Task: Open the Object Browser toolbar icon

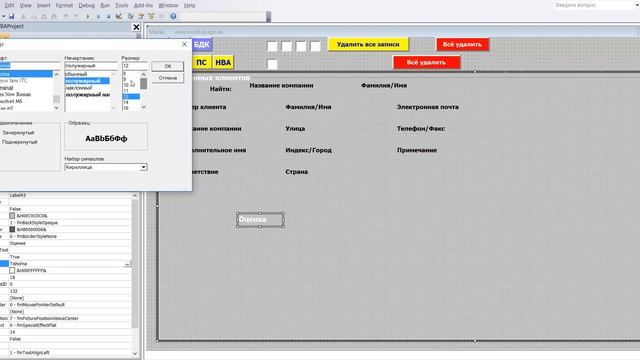Action: (x=151, y=16)
